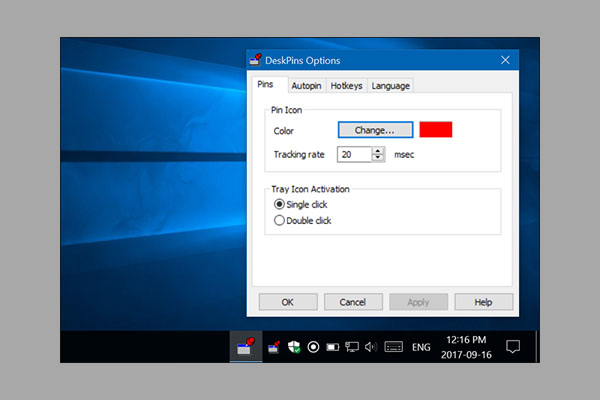Click the red pin color swatch
Screen dimensions: 600x400
click(x=436, y=129)
